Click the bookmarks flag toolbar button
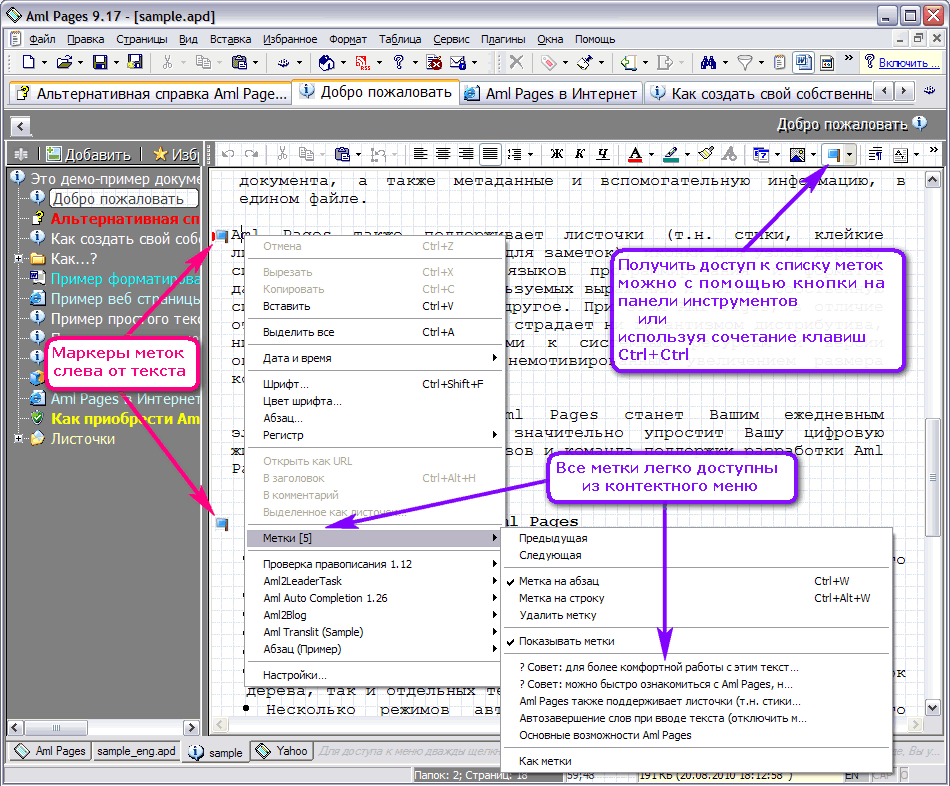Viewport: 950px width, 786px height. pyautogui.click(x=834, y=155)
